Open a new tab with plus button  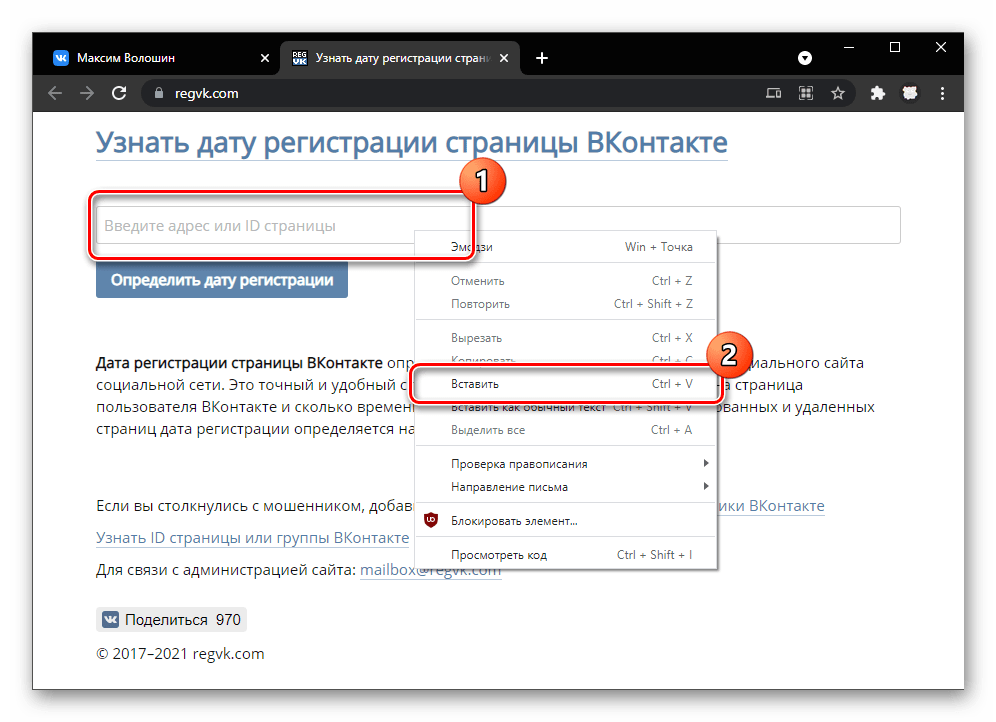pyautogui.click(x=542, y=58)
